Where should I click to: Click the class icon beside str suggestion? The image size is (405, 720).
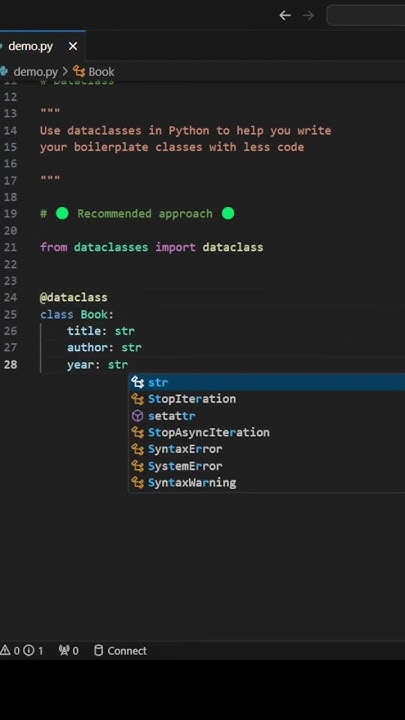[x=137, y=382]
